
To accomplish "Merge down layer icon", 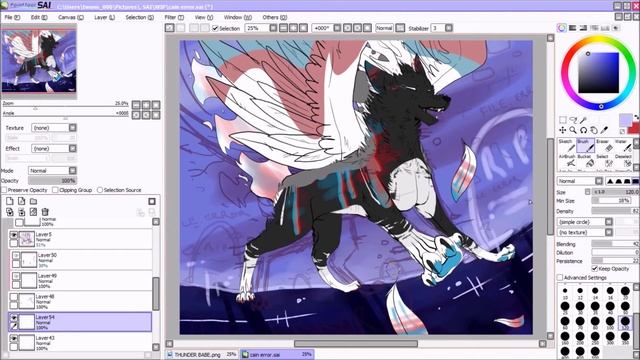I will pyautogui.click(x=22, y=212).
